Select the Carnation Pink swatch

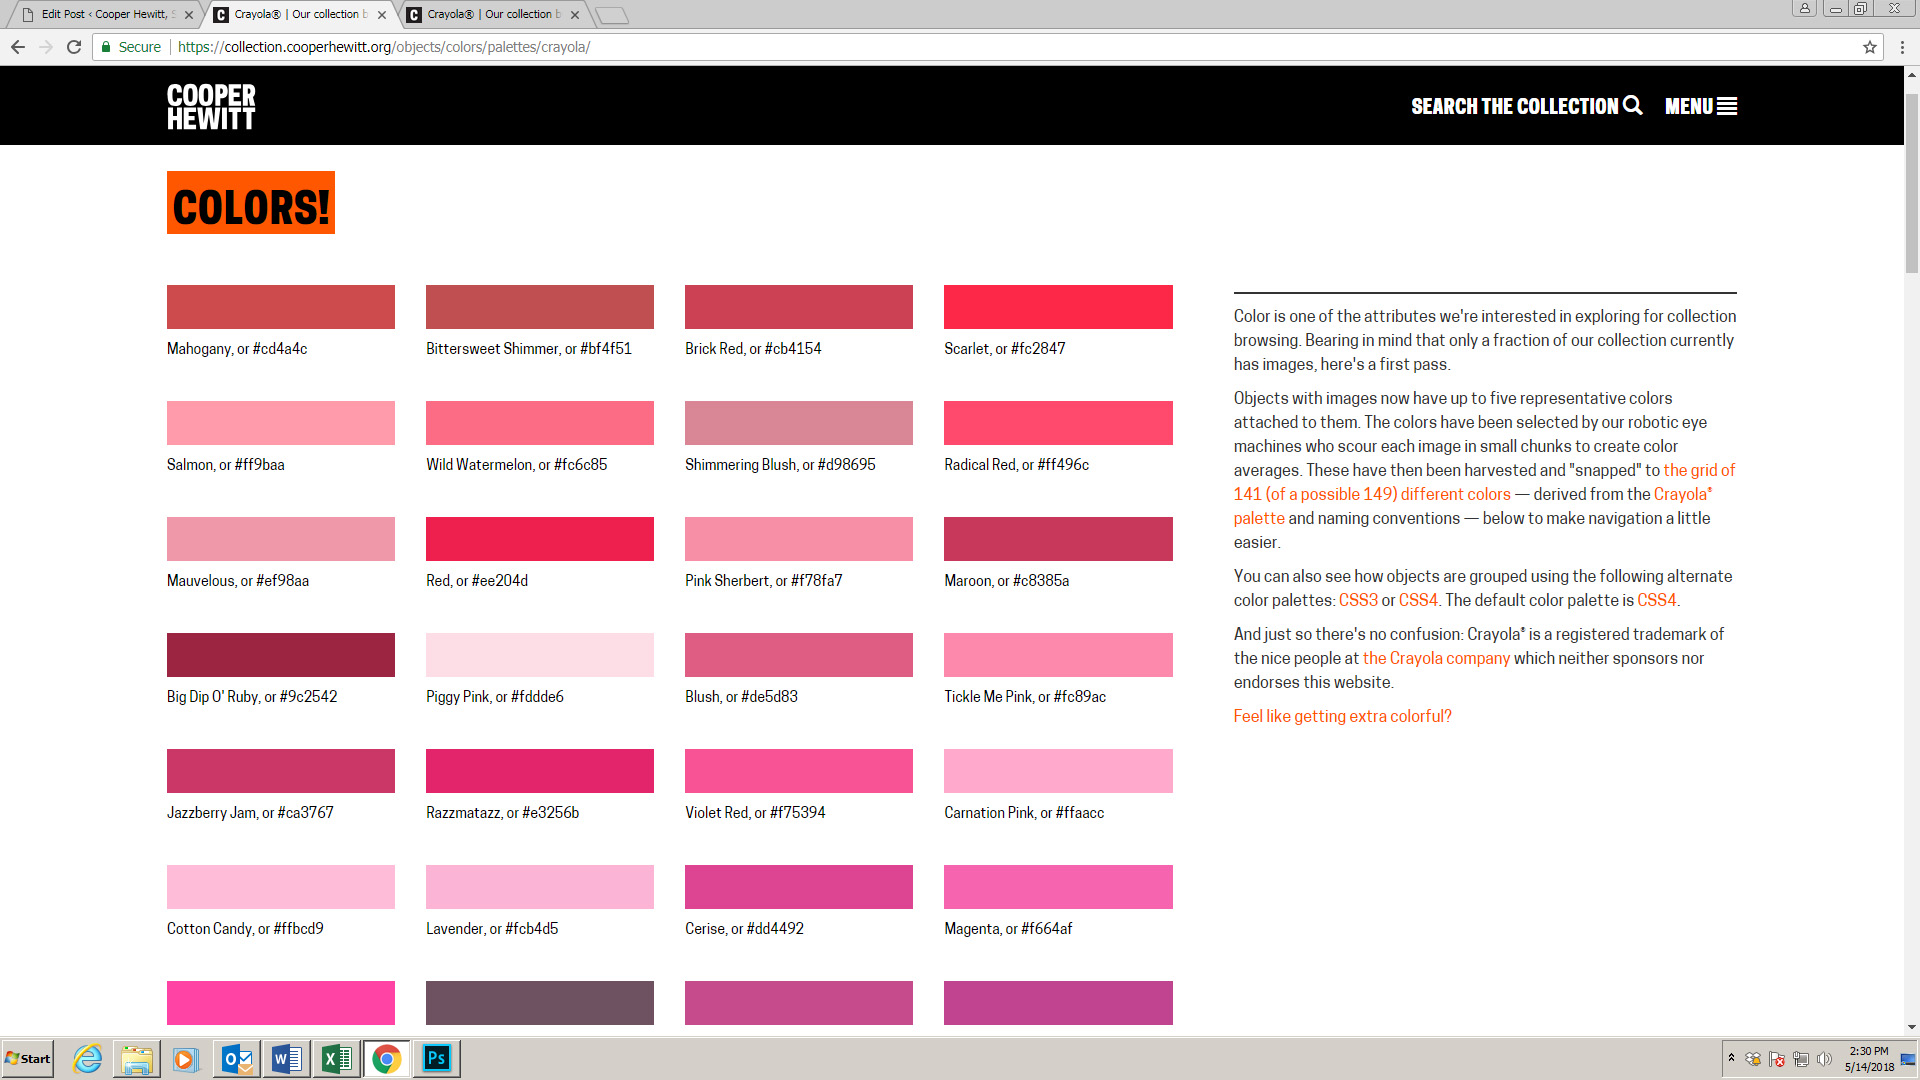click(x=1058, y=771)
